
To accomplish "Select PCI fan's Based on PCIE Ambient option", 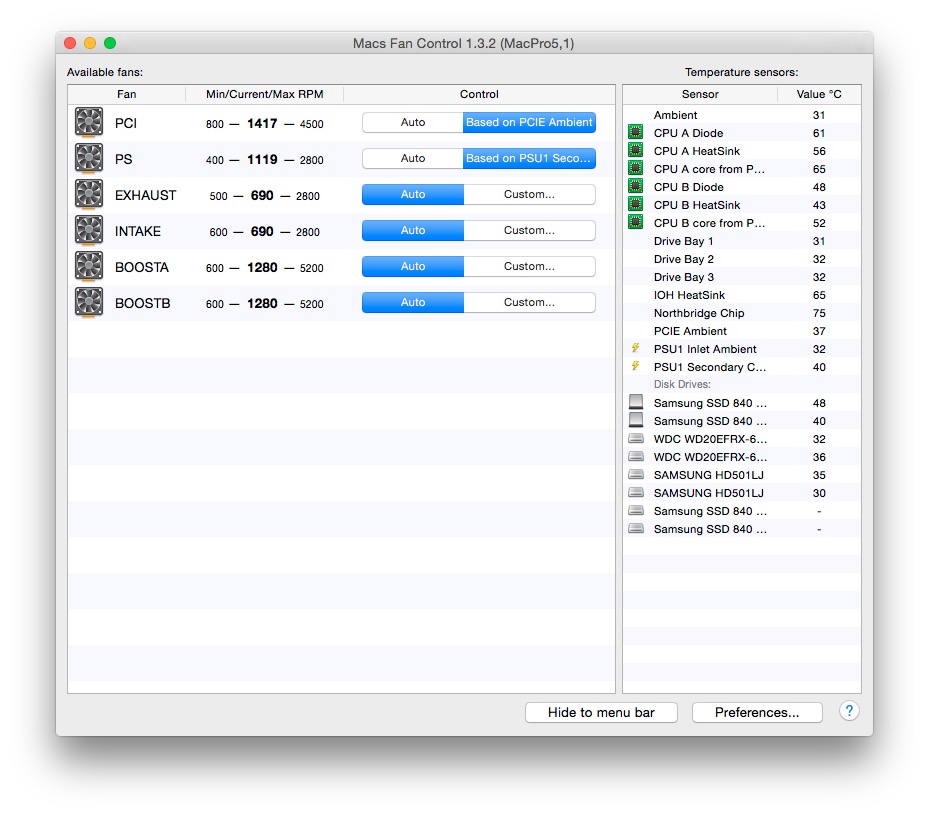I will 529,122.
